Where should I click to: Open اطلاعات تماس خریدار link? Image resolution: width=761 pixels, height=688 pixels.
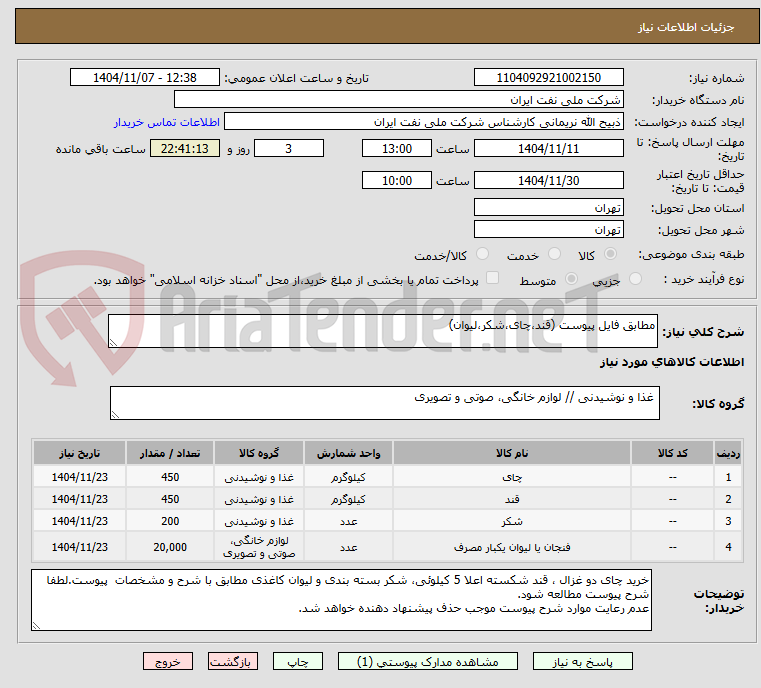(x=166, y=122)
